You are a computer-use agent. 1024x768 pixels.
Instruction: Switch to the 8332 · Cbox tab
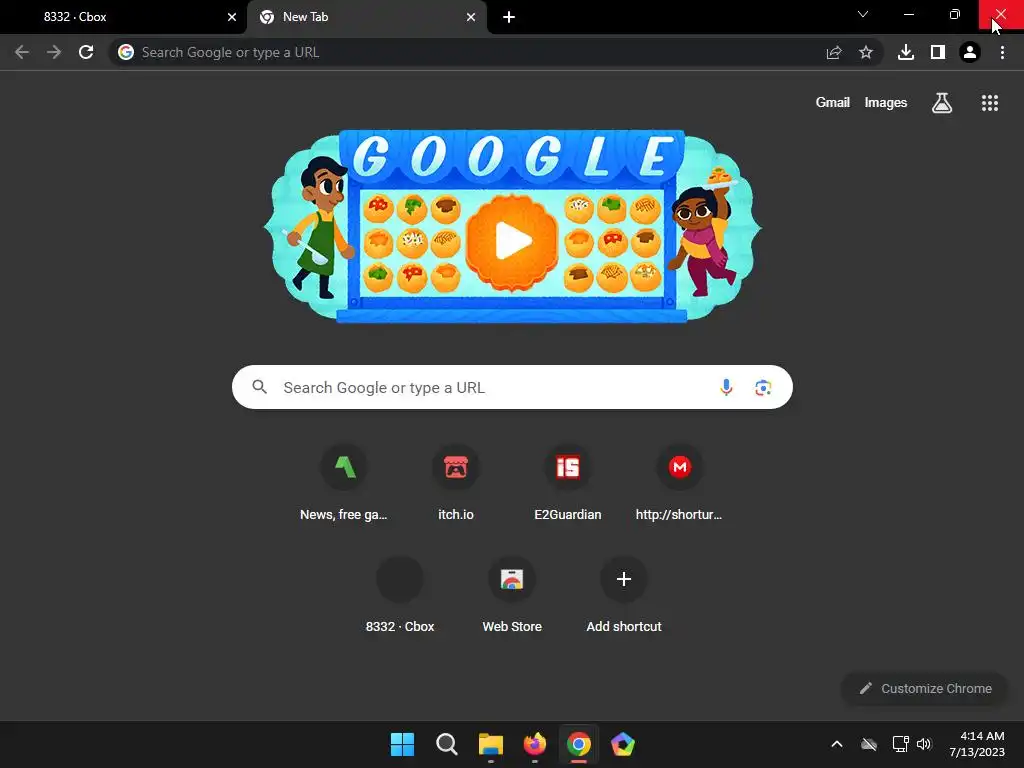click(124, 17)
